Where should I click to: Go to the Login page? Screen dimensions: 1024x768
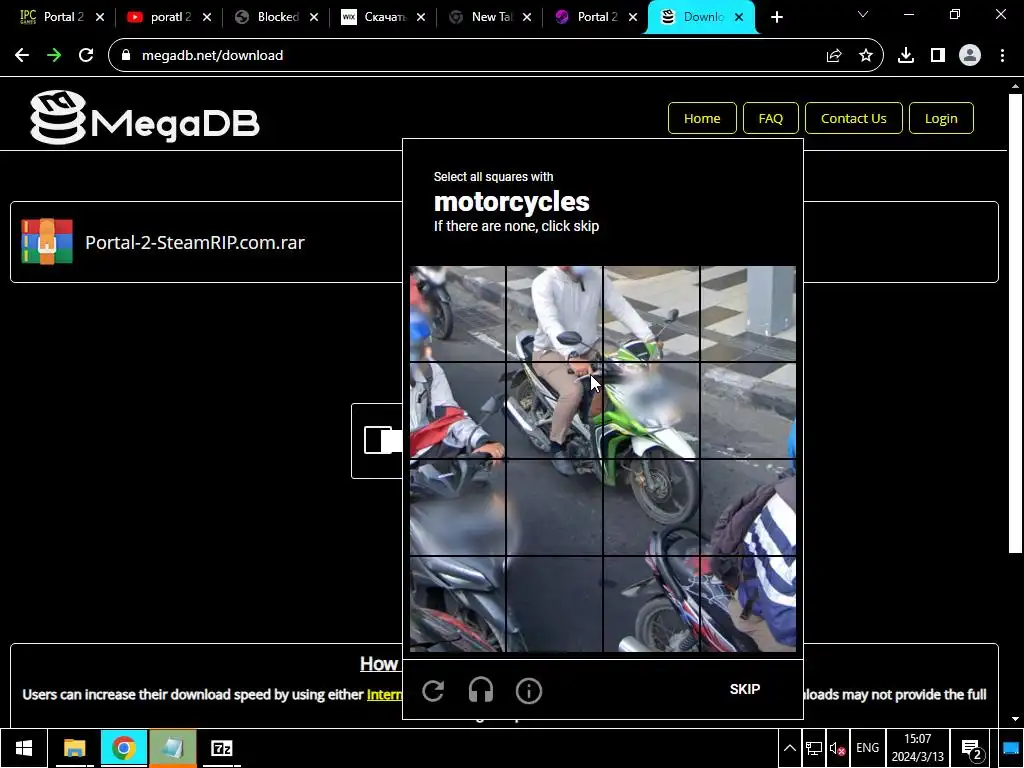coord(941,118)
